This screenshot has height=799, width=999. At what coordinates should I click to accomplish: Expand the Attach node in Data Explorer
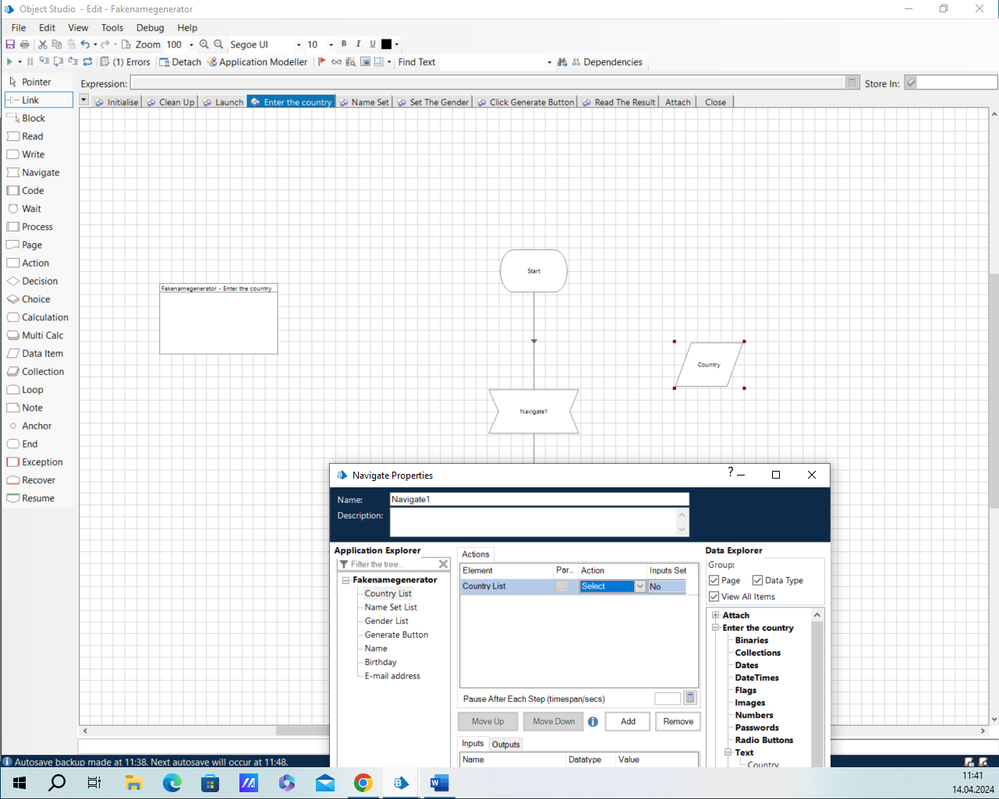pos(716,615)
